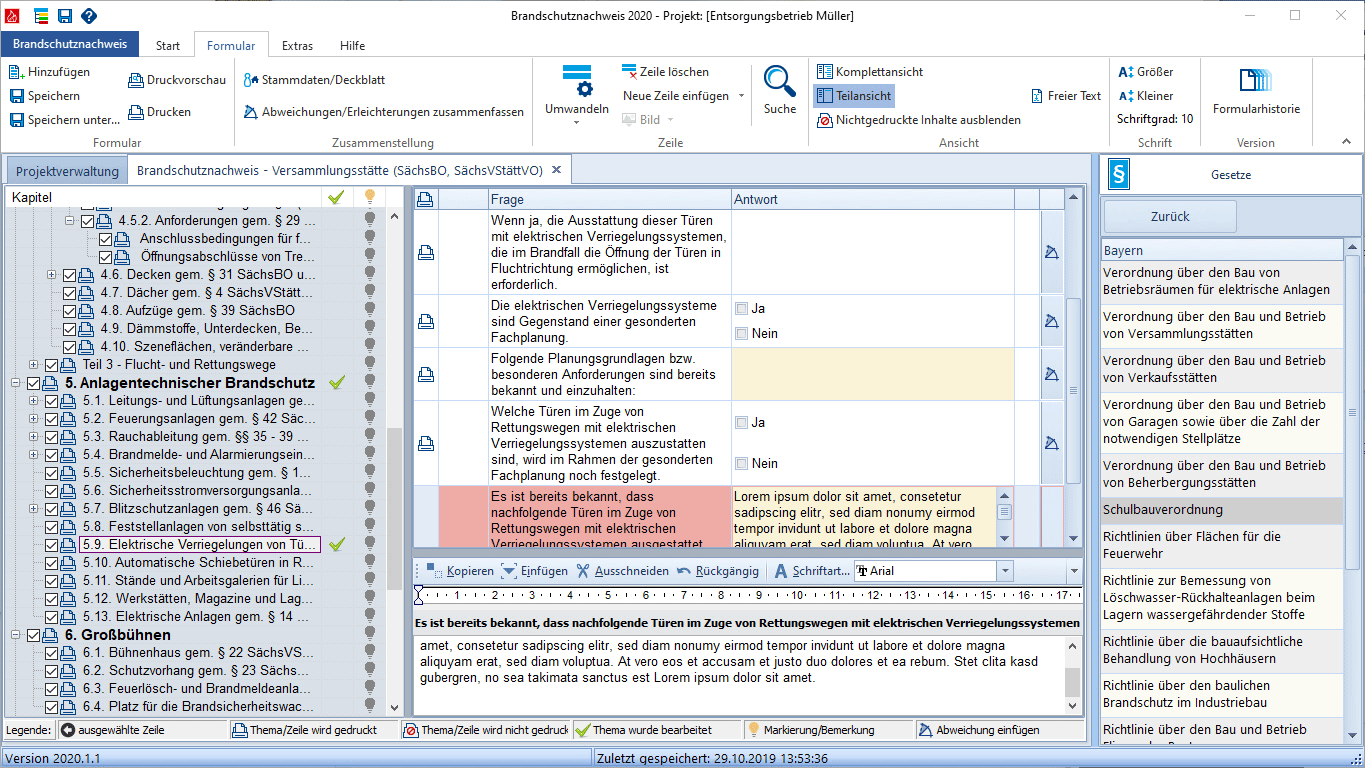Toggle checkbox for 4.8. Aufzüge gem. § 39
The height and width of the screenshot is (768, 1365).
pos(70,311)
